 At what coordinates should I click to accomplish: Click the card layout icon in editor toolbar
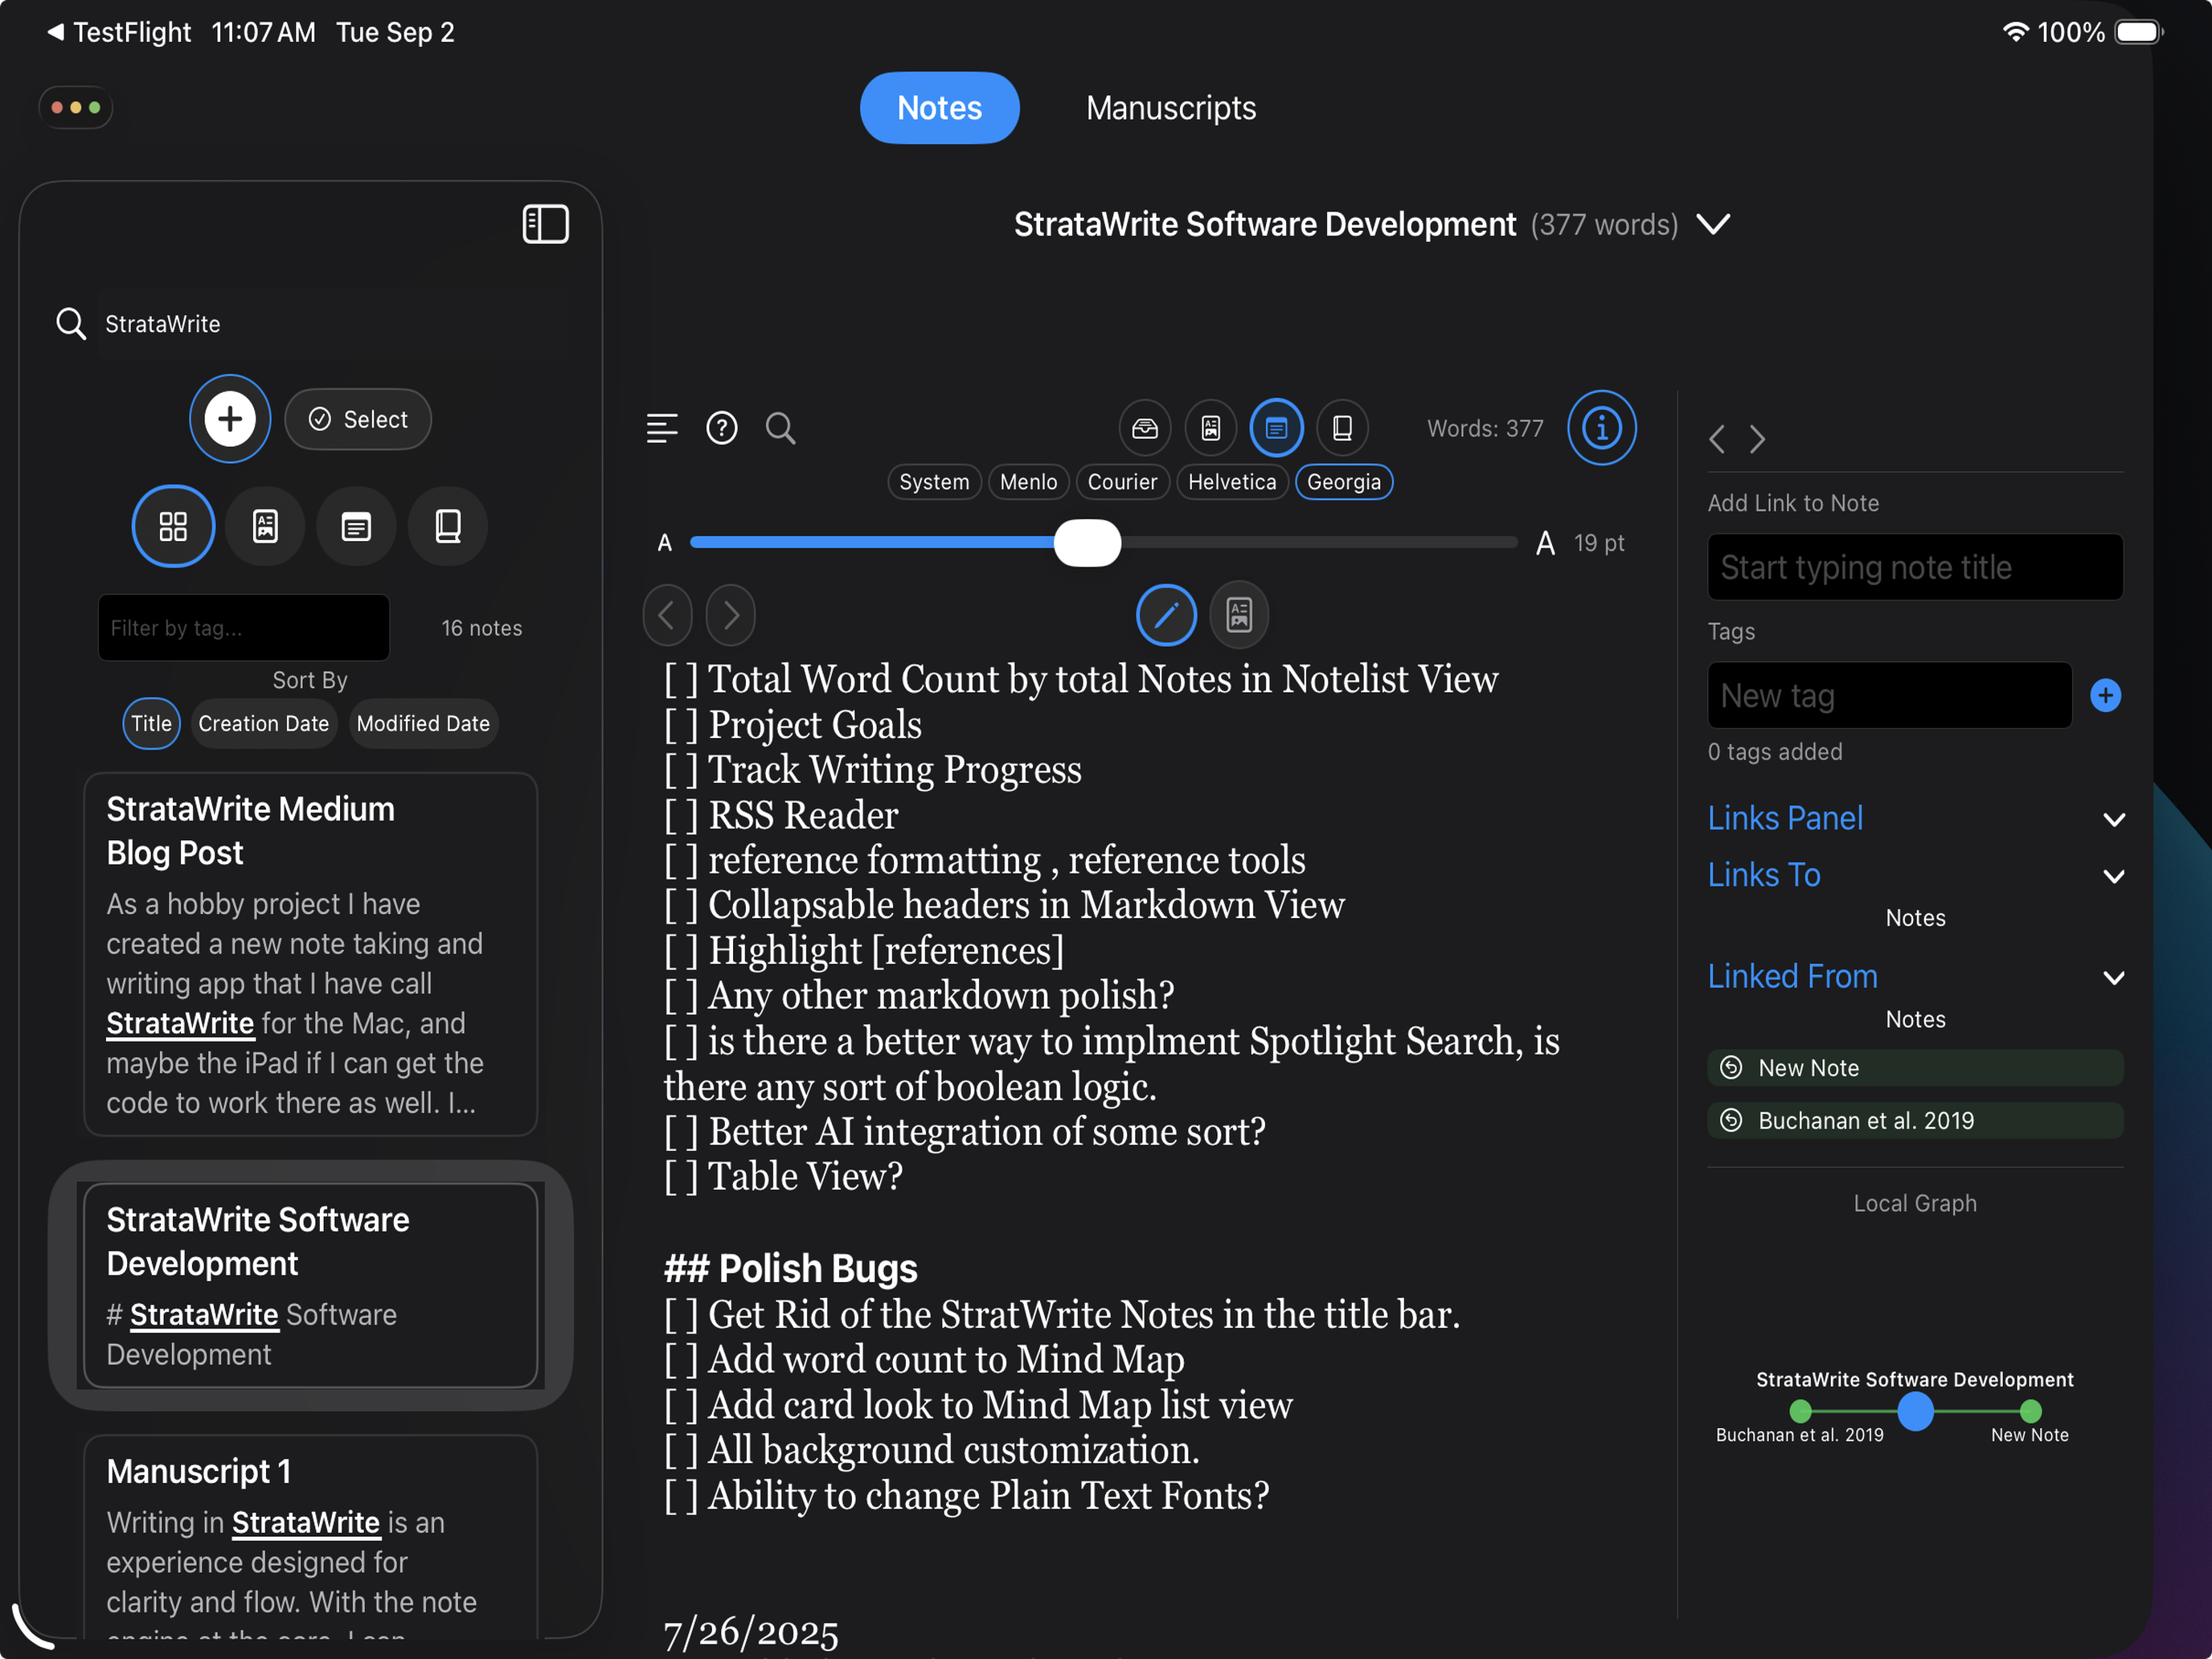(1210, 428)
